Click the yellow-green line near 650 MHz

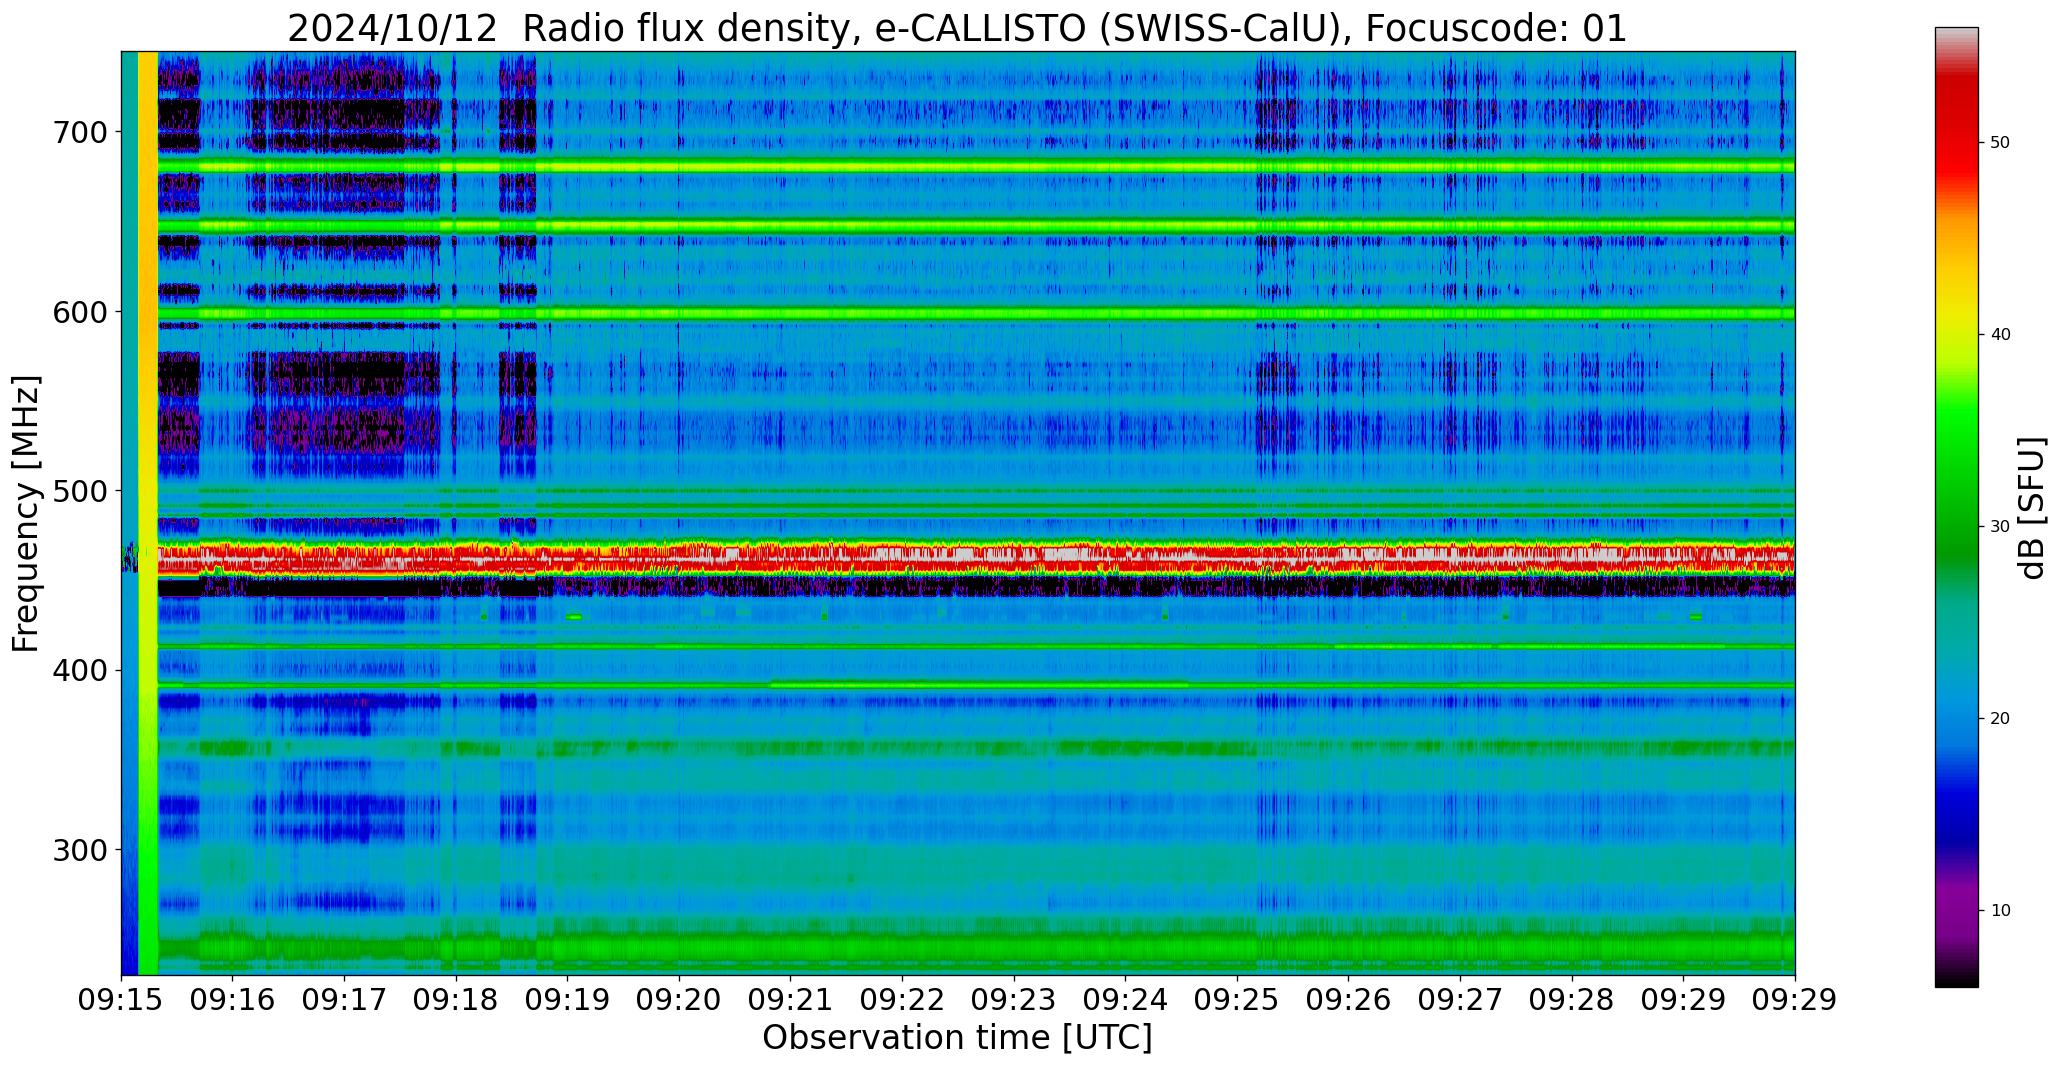click(975, 226)
